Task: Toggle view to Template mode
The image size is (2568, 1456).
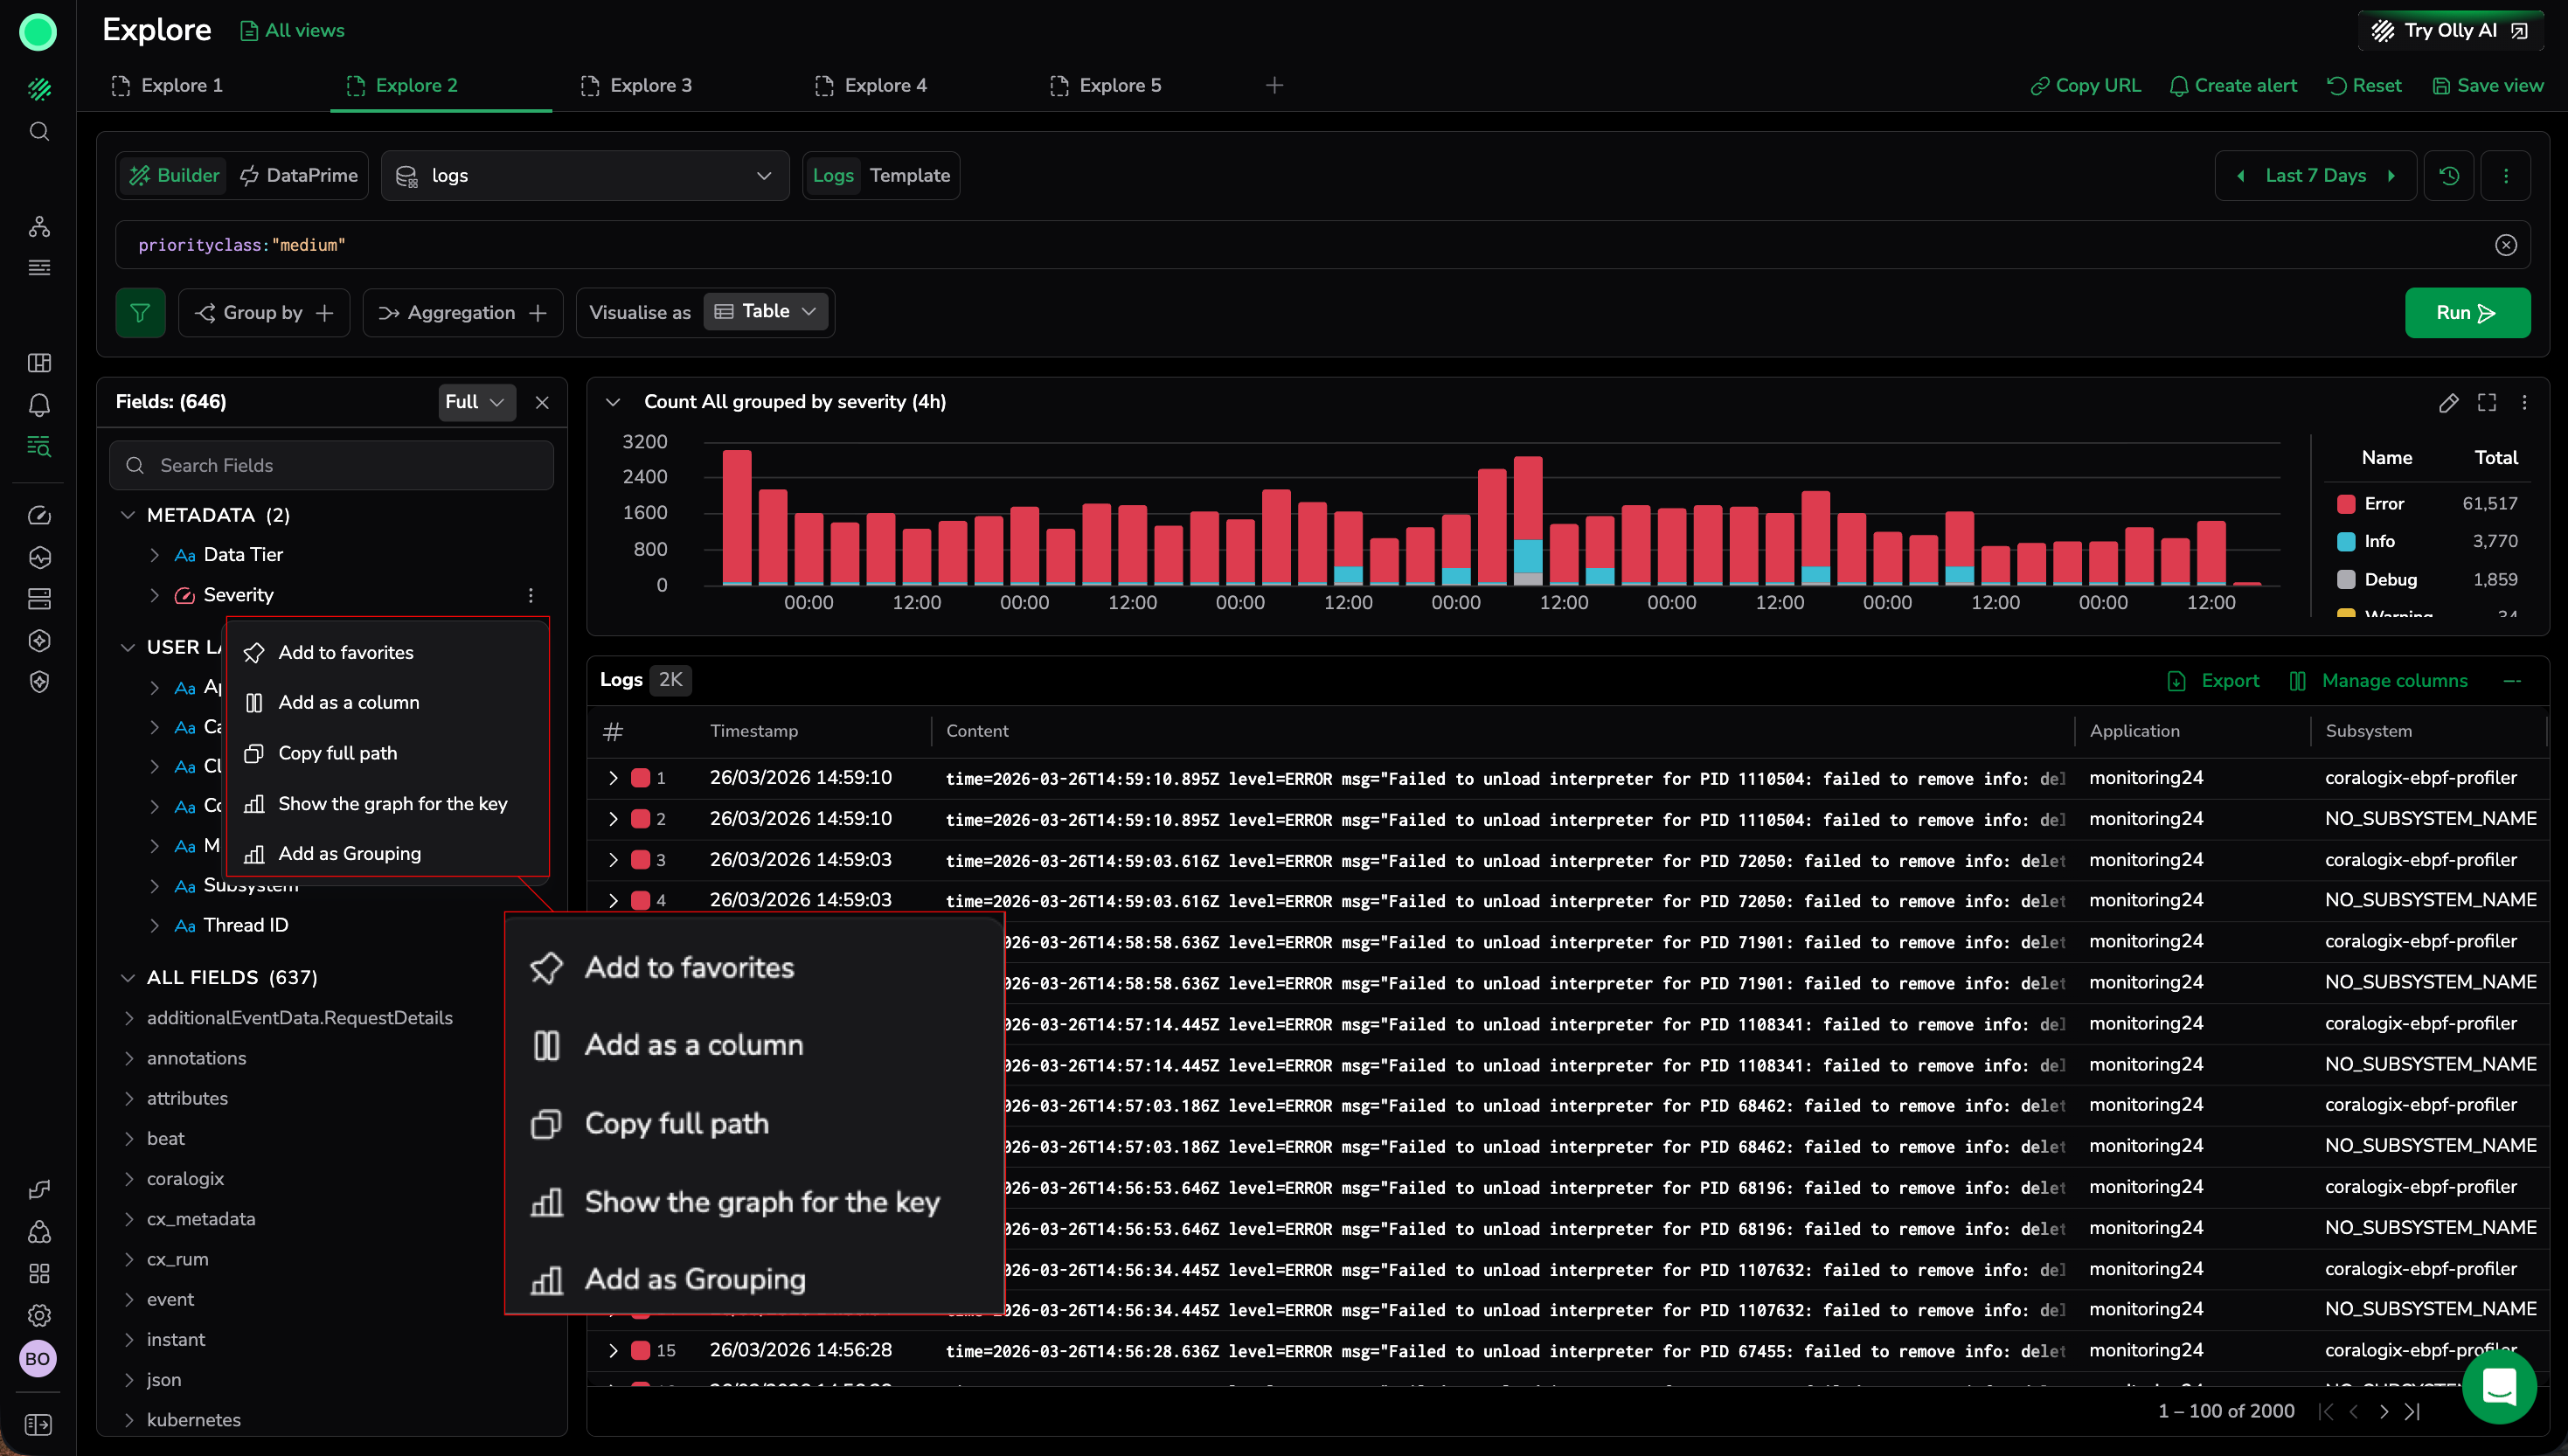Action: click(x=909, y=176)
